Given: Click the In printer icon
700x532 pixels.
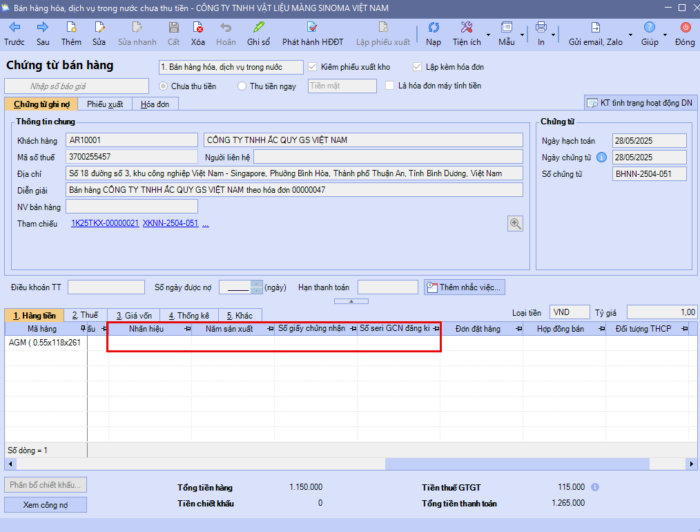Looking at the screenshot, I should pos(541,27).
